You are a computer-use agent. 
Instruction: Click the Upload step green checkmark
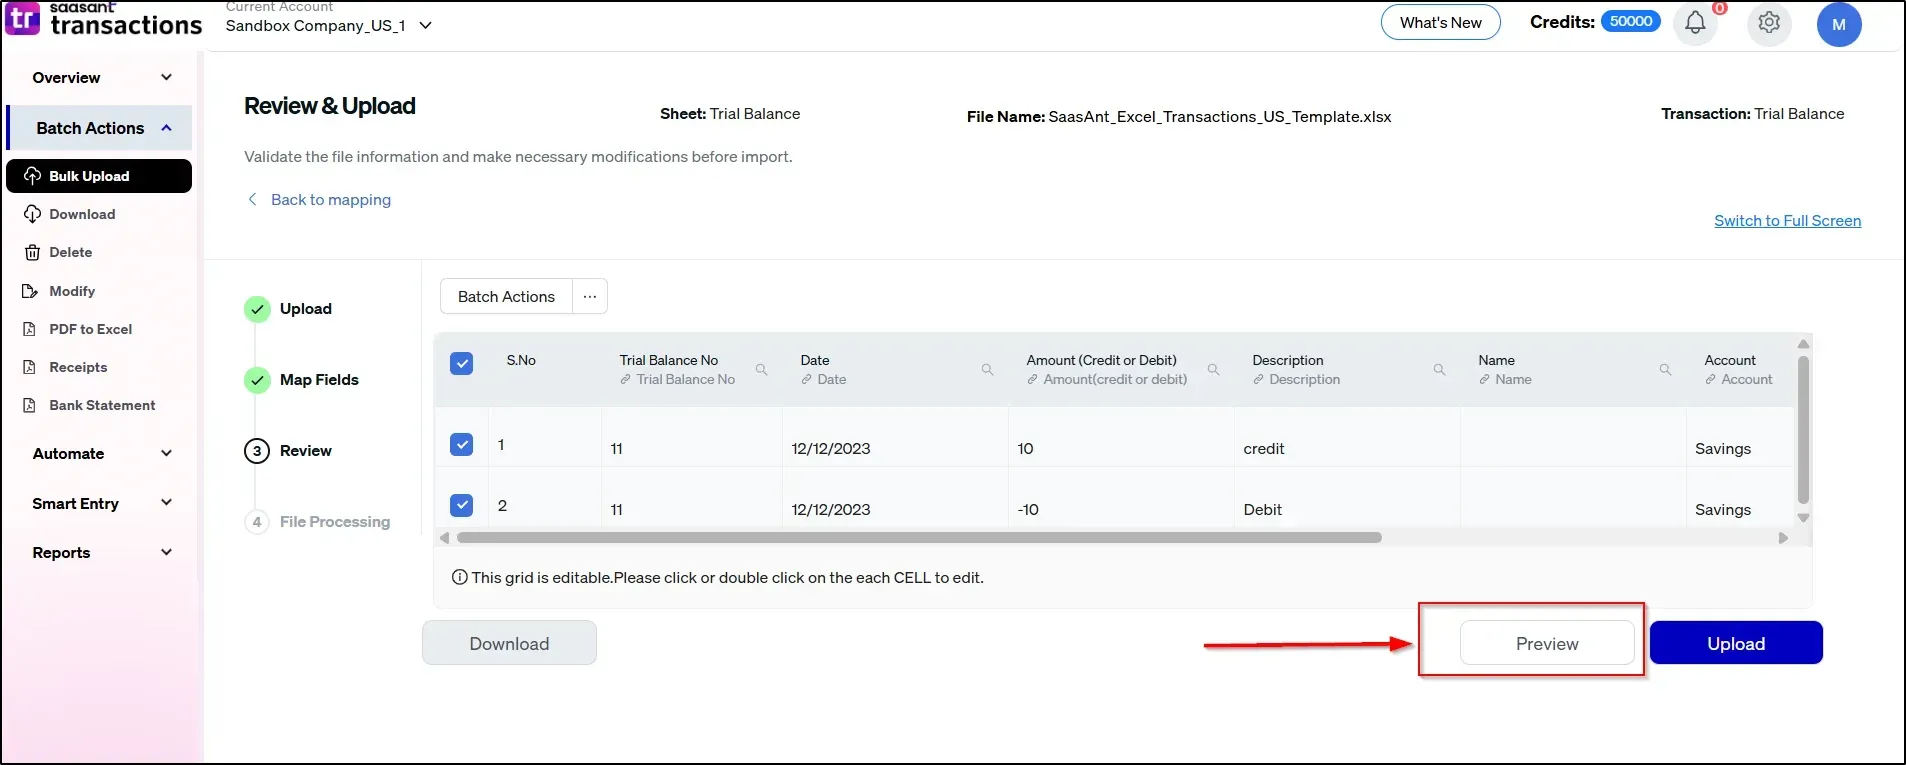[257, 309]
